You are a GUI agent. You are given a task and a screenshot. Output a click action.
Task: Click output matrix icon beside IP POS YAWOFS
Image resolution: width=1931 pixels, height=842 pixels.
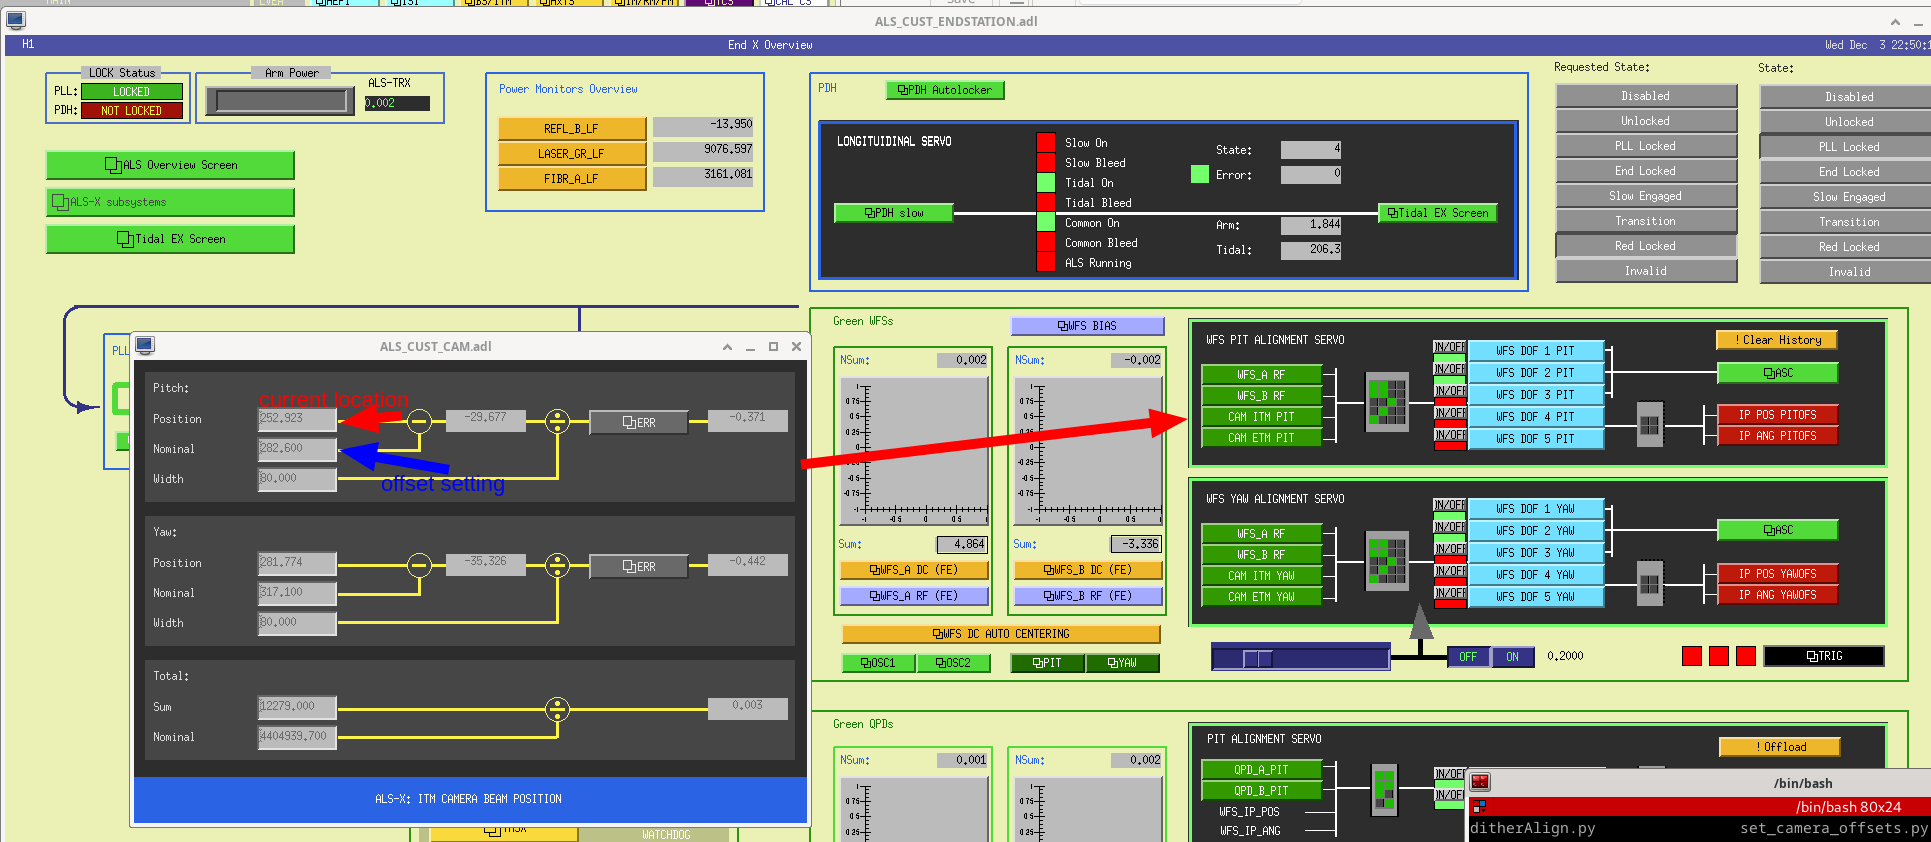click(1649, 583)
